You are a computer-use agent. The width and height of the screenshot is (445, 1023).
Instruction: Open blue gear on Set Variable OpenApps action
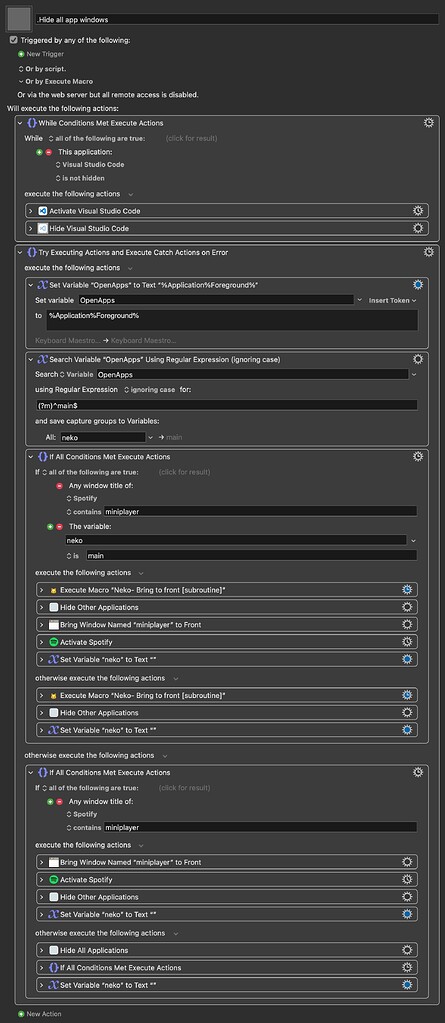pos(418,284)
